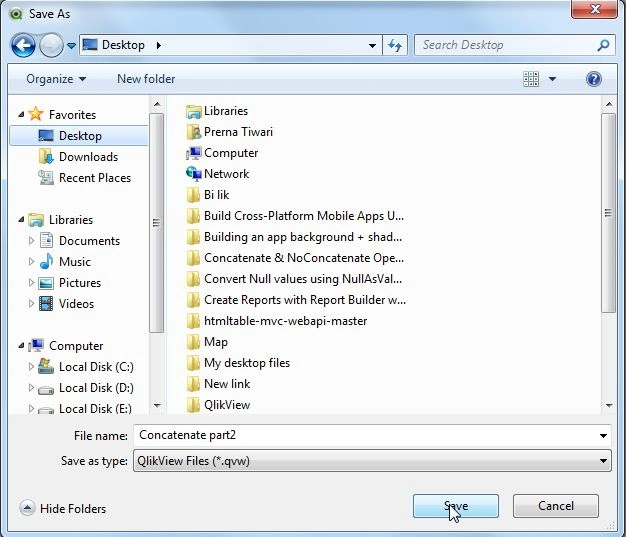The image size is (626, 537).
Task: Click the Back navigation arrow button
Action: coord(23,46)
